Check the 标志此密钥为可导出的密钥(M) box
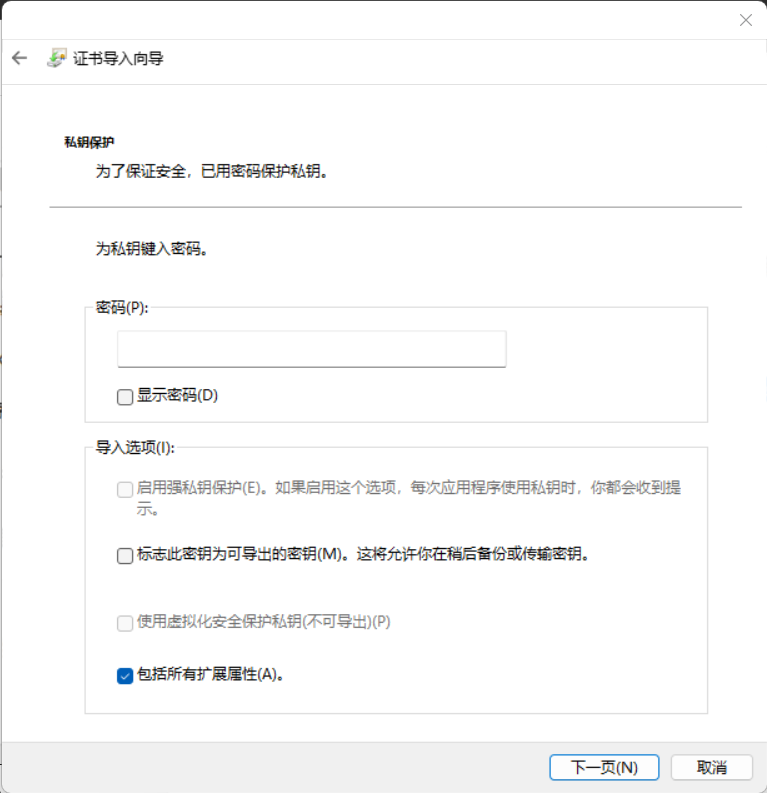This screenshot has width=767, height=793. [125, 555]
